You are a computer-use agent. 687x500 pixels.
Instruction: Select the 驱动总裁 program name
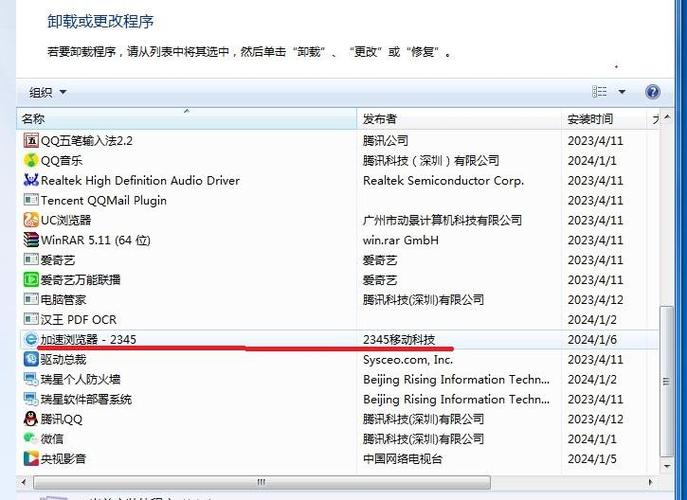63,359
